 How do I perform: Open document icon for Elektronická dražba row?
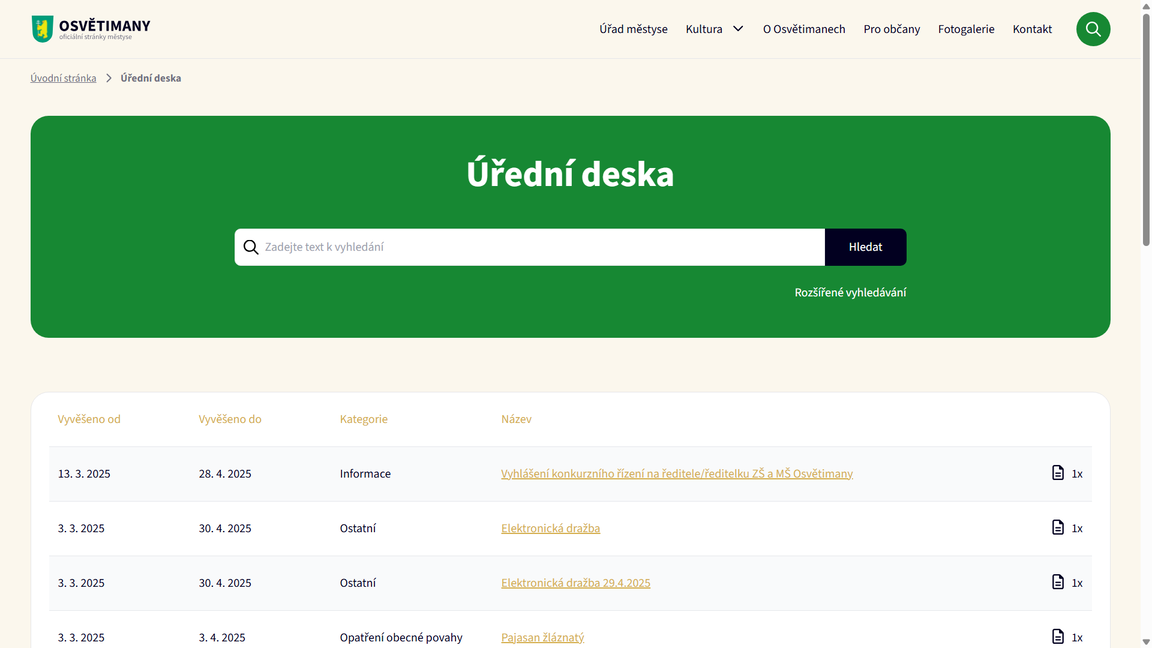click(1057, 527)
